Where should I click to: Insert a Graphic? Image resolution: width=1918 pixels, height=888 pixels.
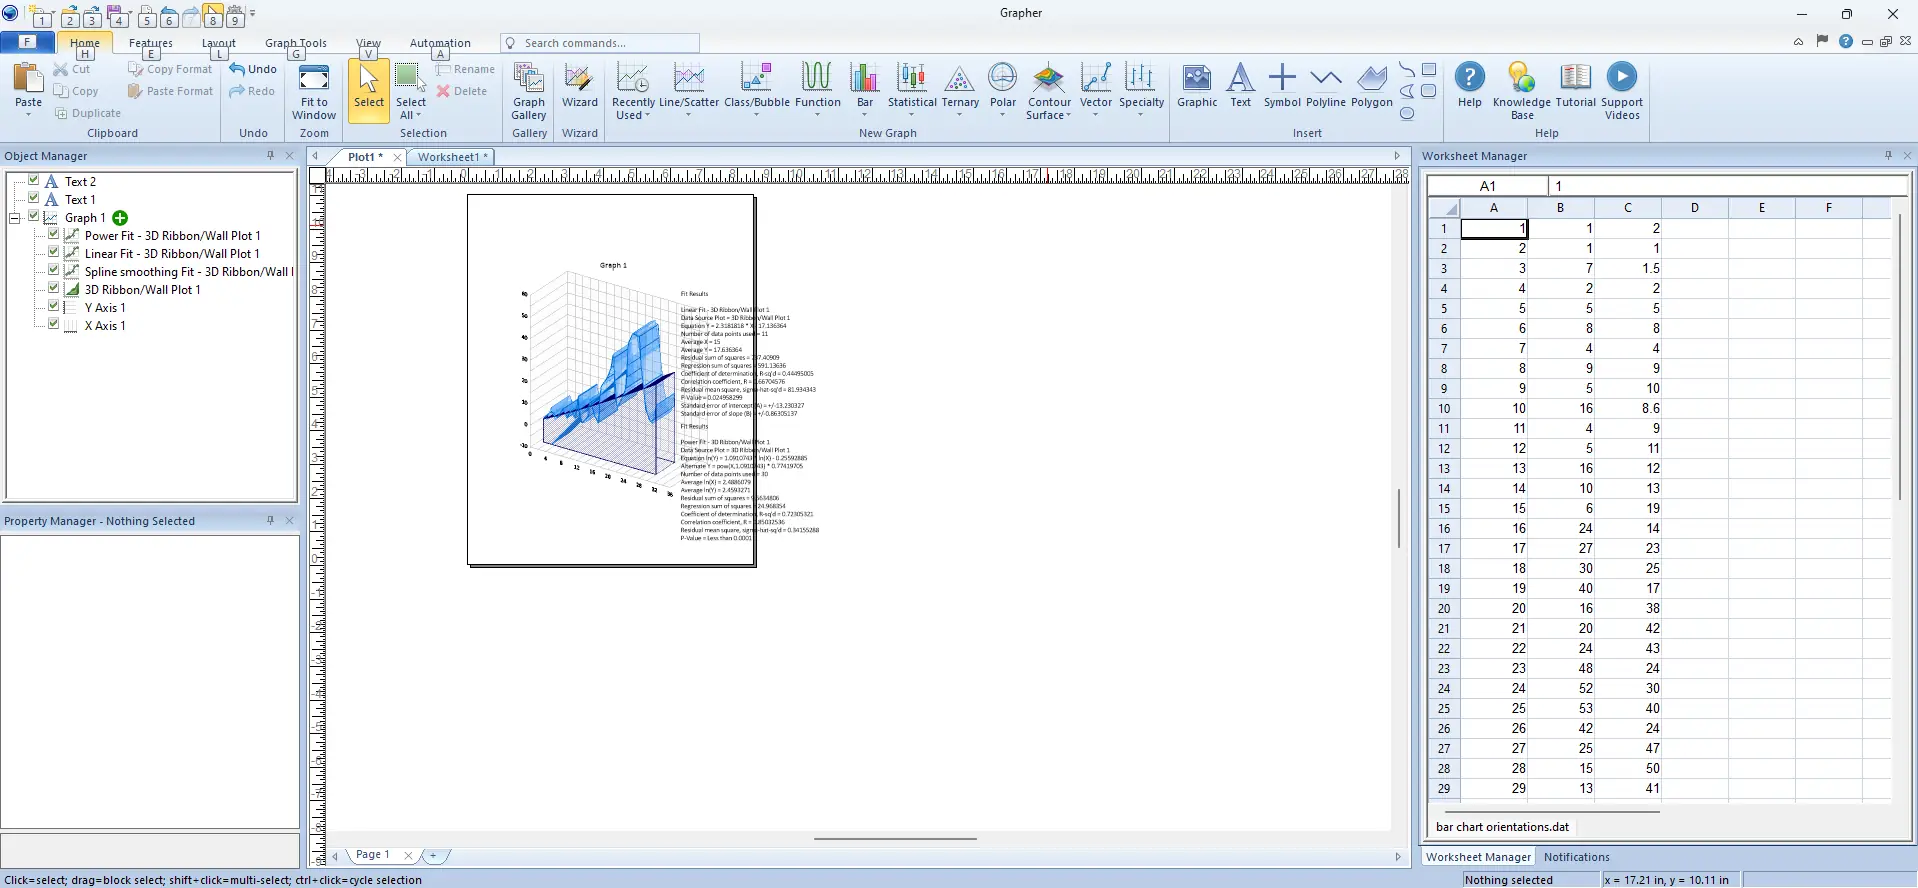coord(1196,86)
